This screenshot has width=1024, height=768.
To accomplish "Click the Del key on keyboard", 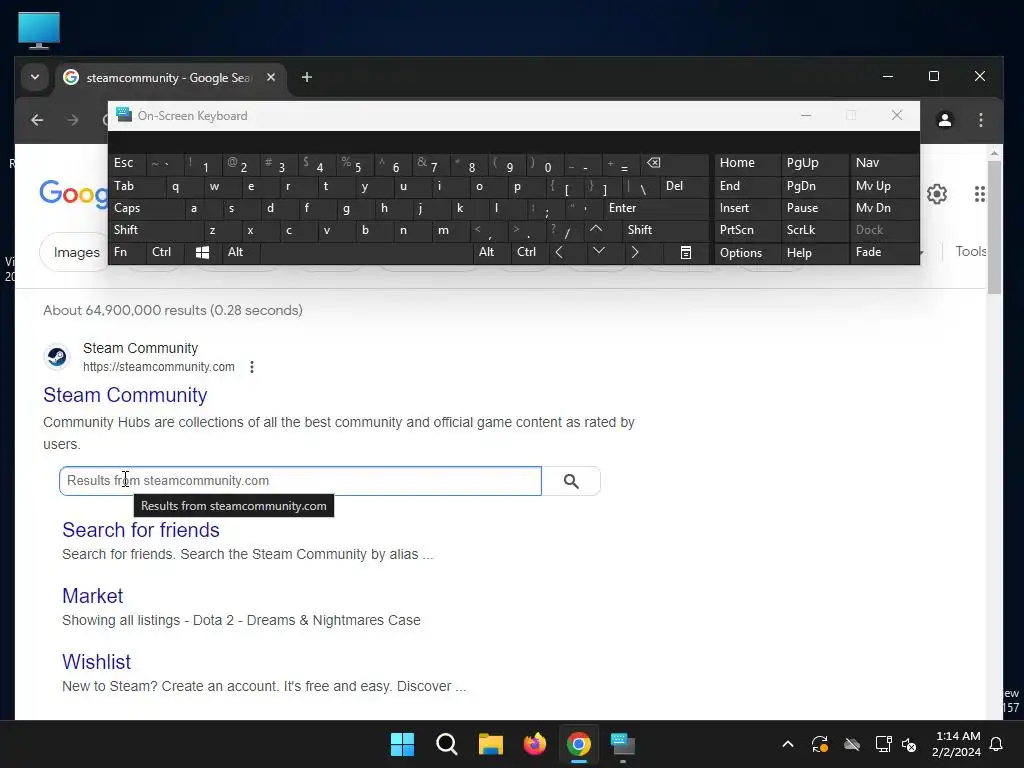I will (x=684, y=186).
